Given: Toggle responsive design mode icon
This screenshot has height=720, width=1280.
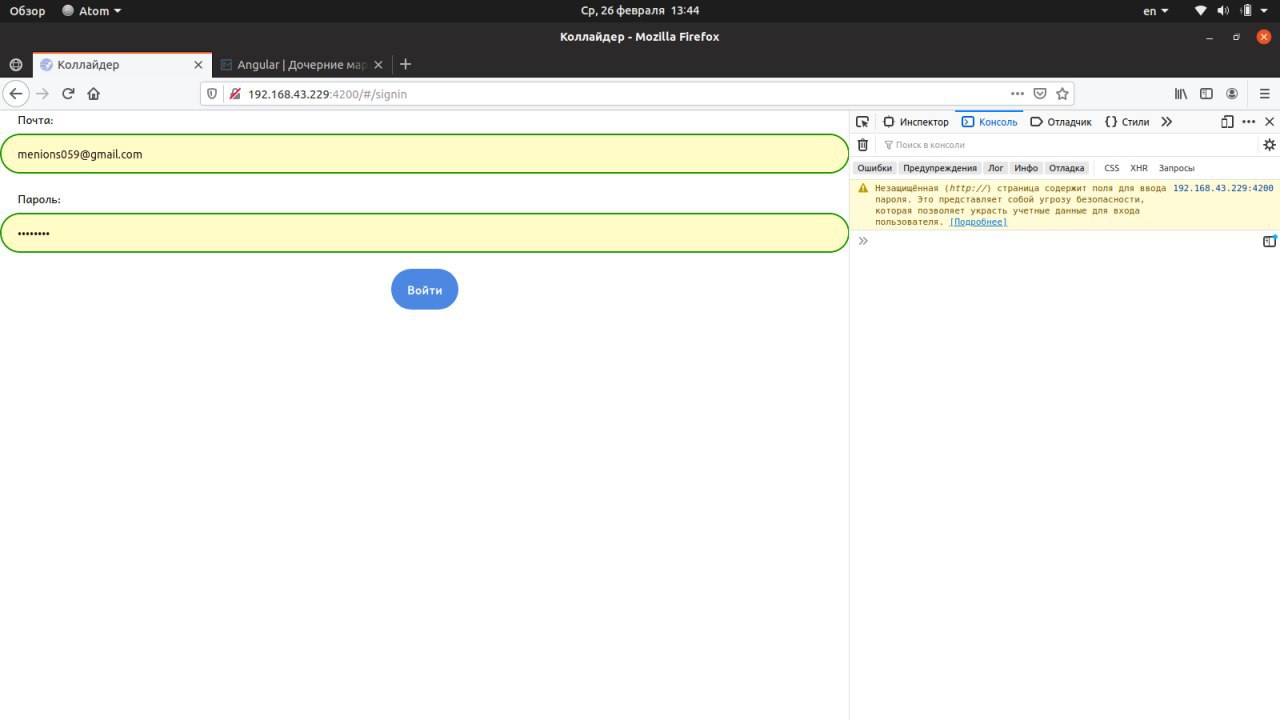Looking at the screenshot, I should [x=1228, y=122].
